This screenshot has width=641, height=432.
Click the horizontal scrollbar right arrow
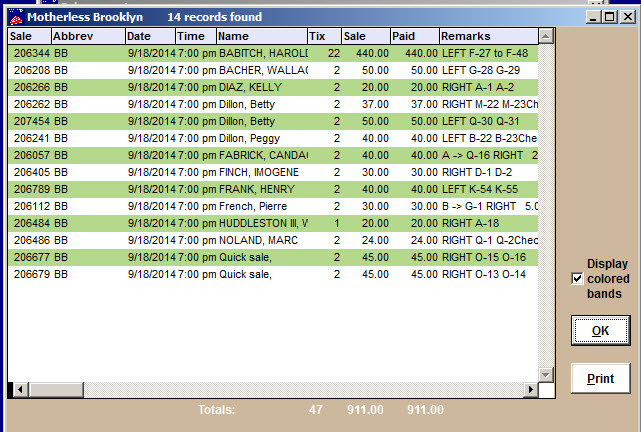(x=531, y=389)
